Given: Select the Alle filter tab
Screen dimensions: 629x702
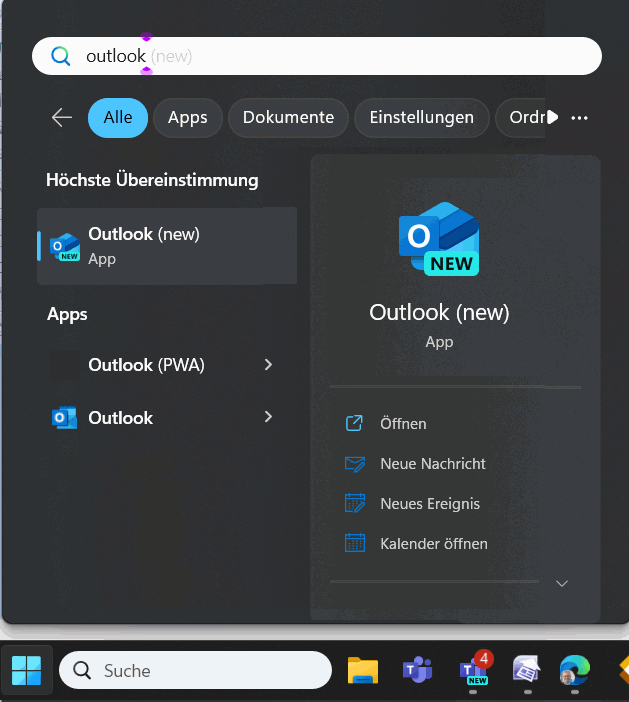Looking at the screenshot, I should tap(118, 118).
